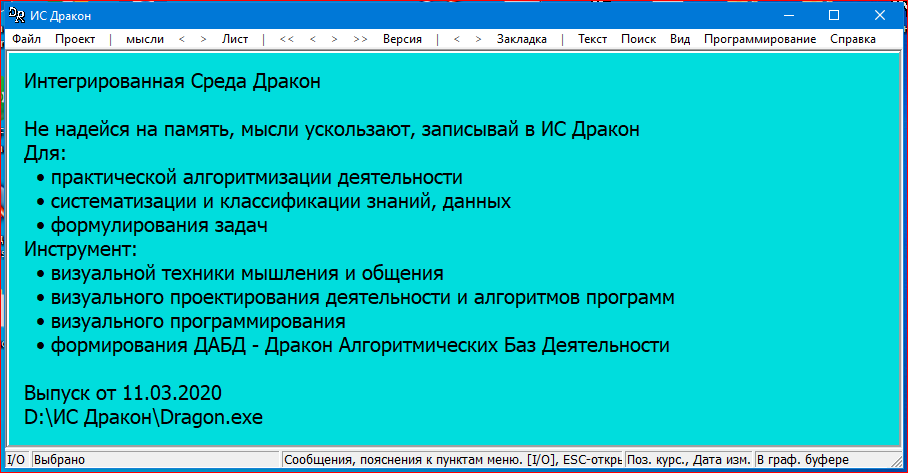This screenshot has width=908, height=473.
Task: Maximize the ИС Дракон window
Action: coord(833,15)
